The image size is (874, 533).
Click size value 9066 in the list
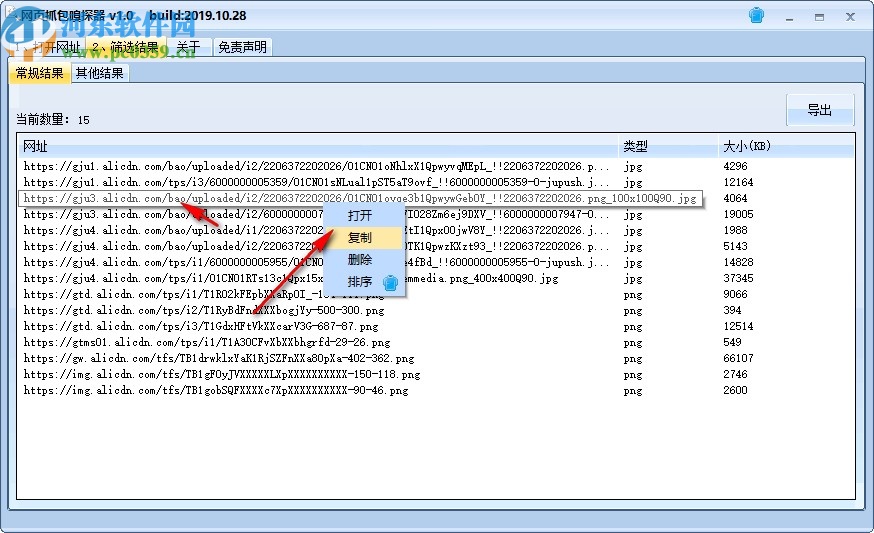coord(735,294)
